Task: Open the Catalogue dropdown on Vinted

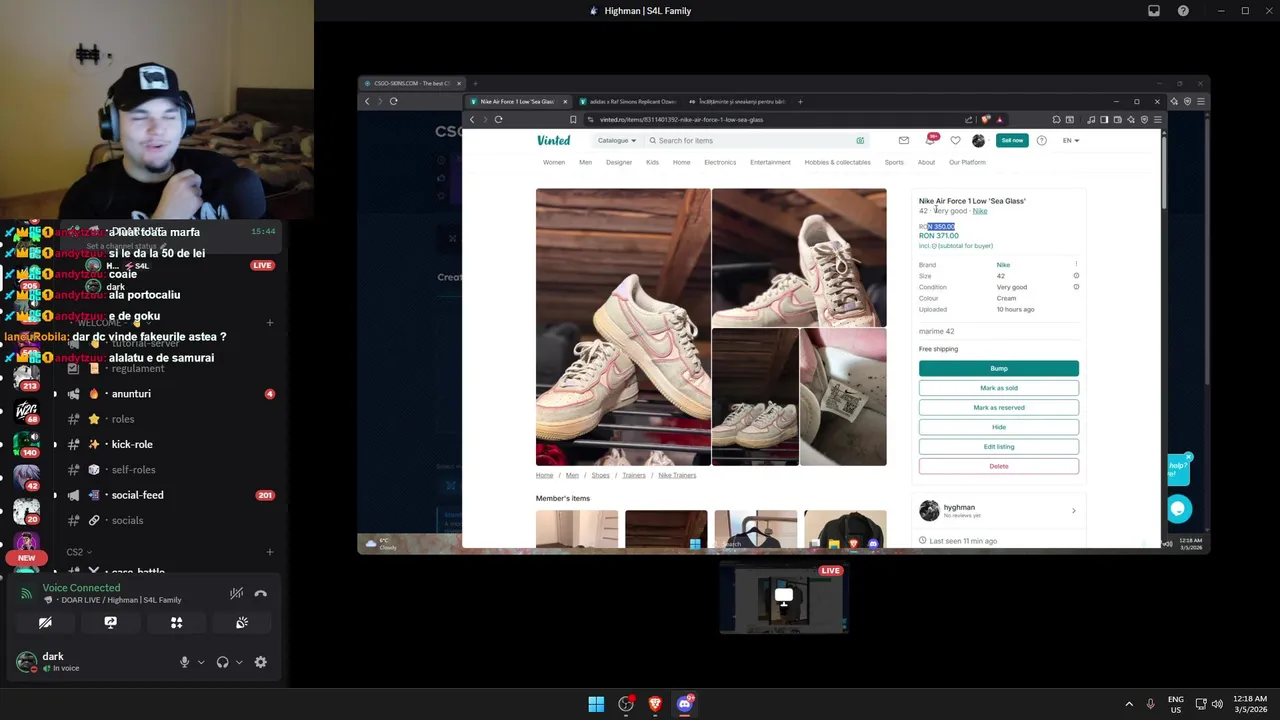Action: pos(617,141)
